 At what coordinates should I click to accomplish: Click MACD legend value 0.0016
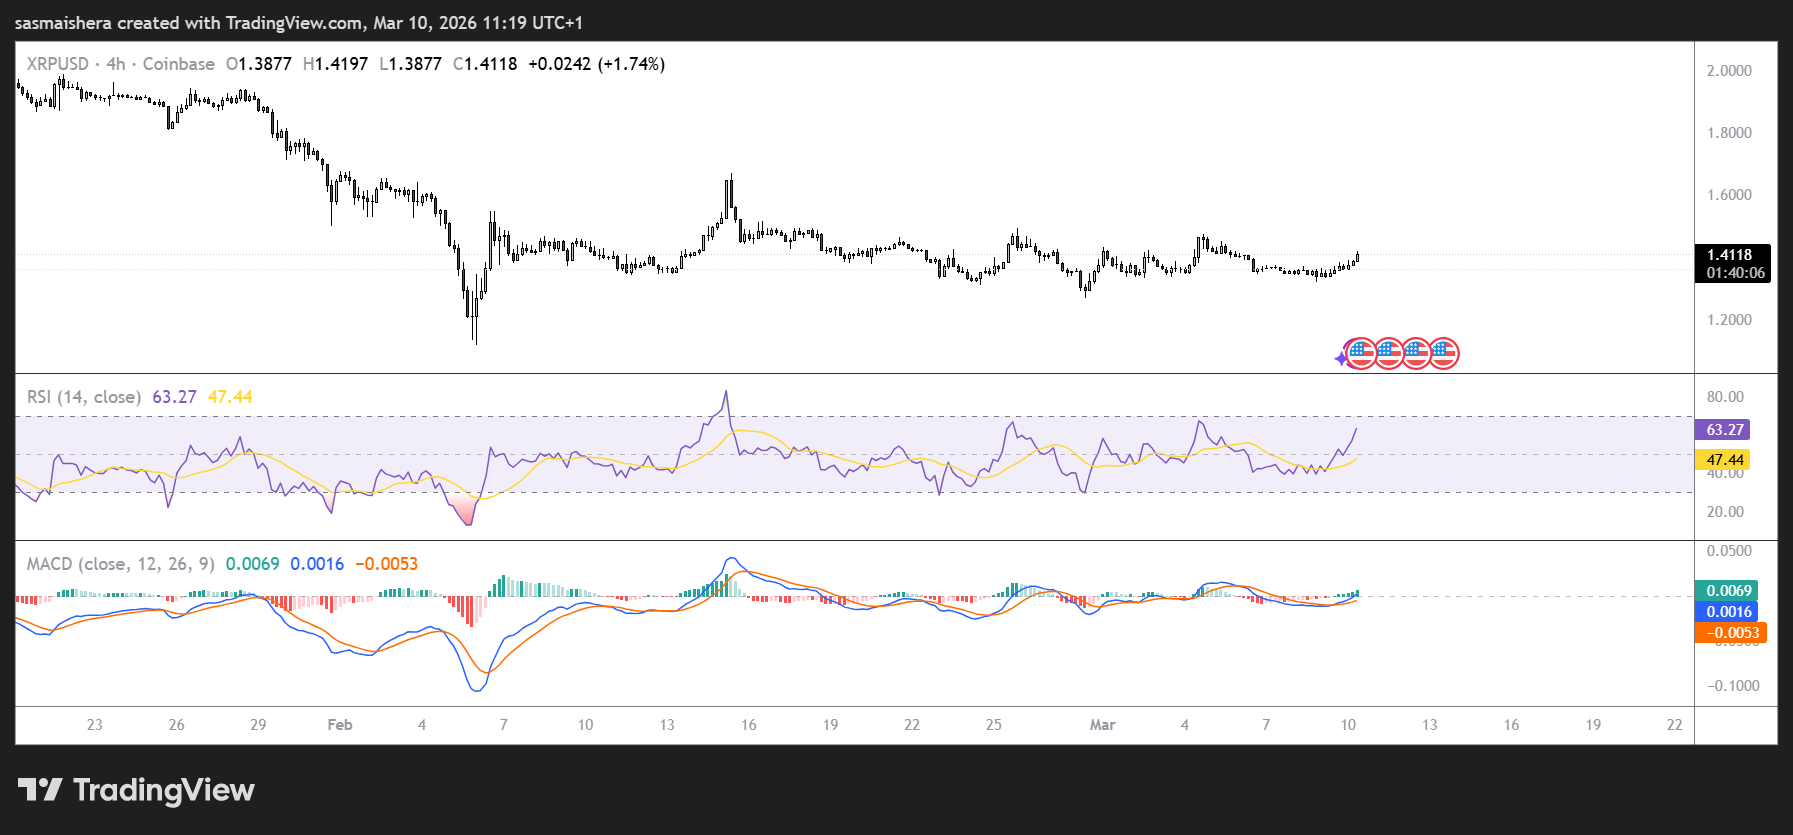tap(317, 564)
